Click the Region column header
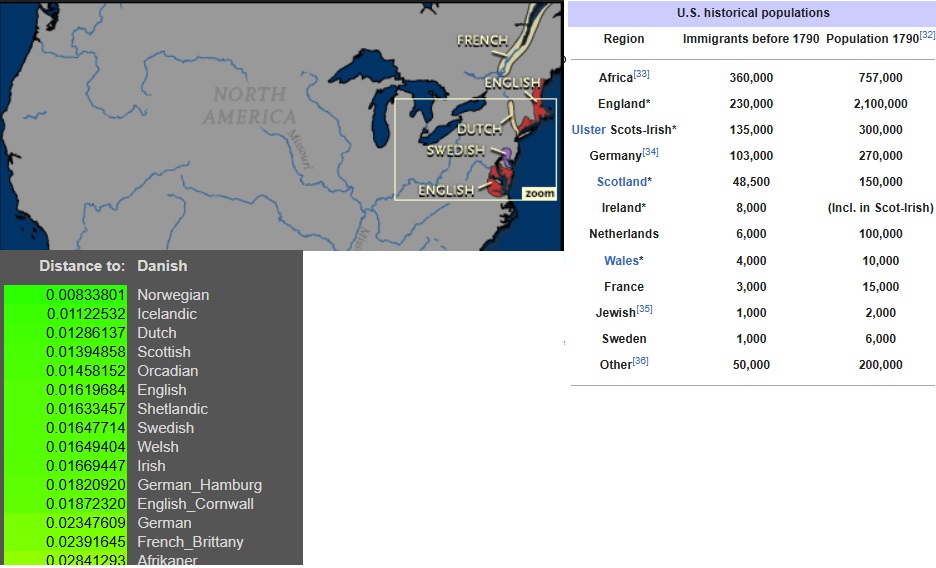Viewport: 936px width, 568px height. click(624, 39)
